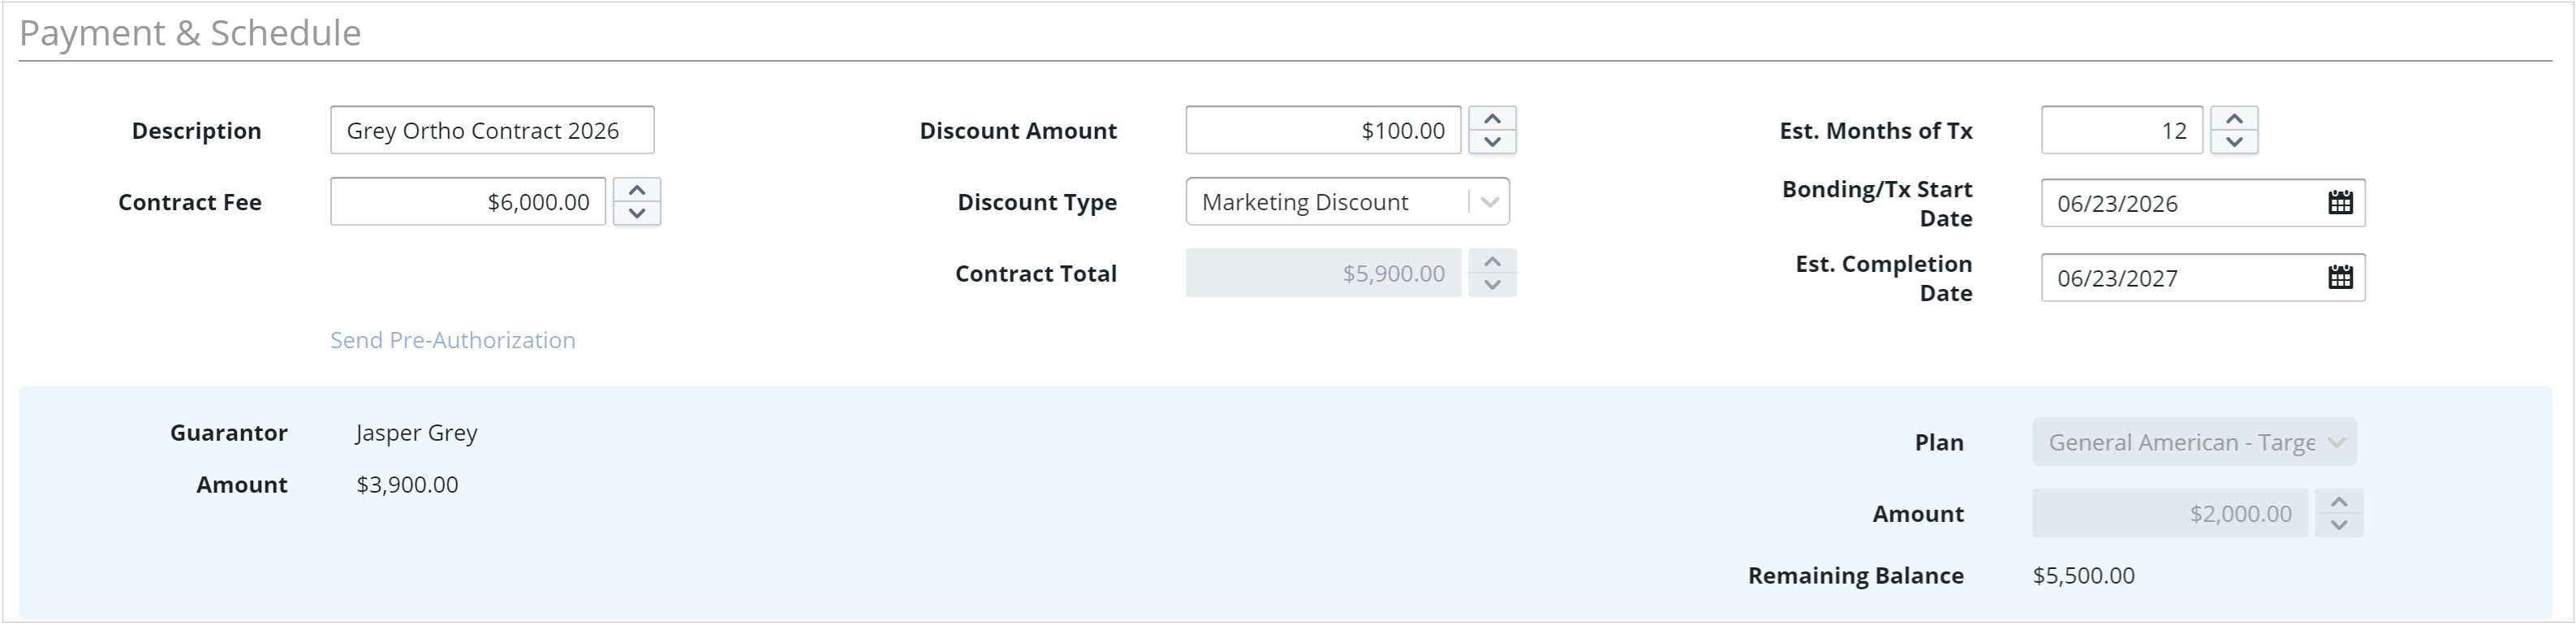This screenshot has height=625, width=2576.
Task: Increase Contract Fee with up arrow
Action: [637, 190]
